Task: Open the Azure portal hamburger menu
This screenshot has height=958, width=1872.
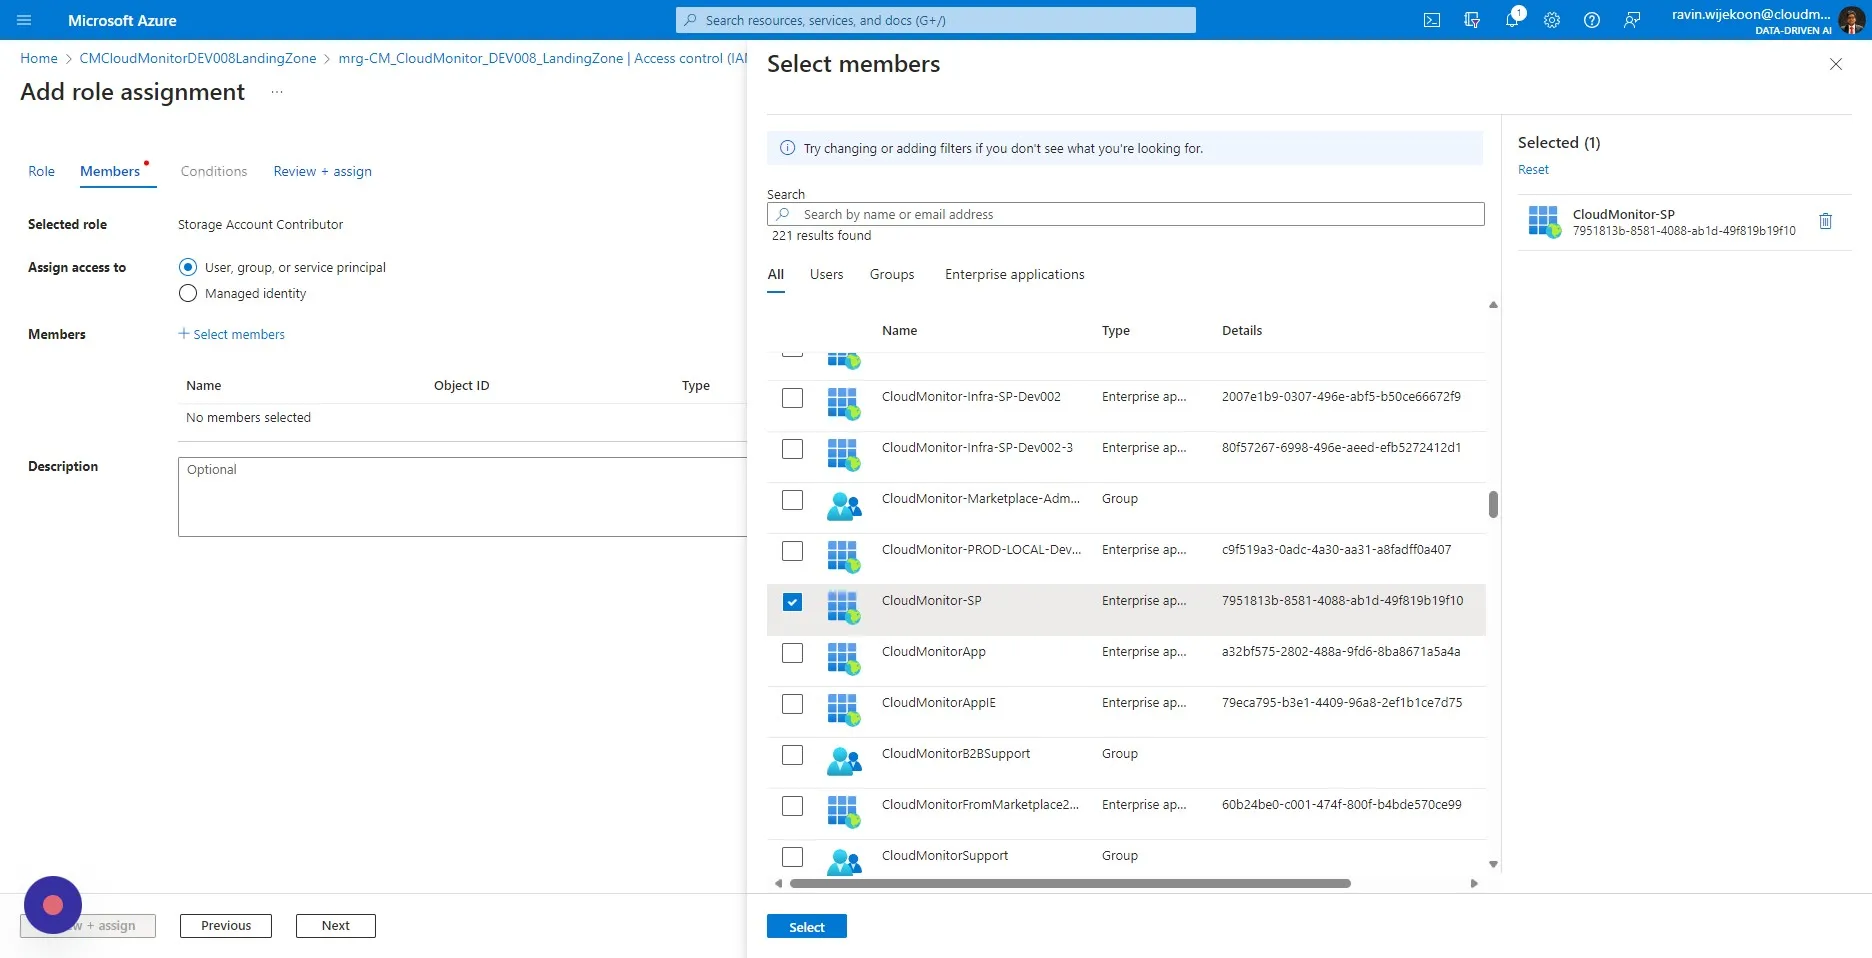Action: 24,20
